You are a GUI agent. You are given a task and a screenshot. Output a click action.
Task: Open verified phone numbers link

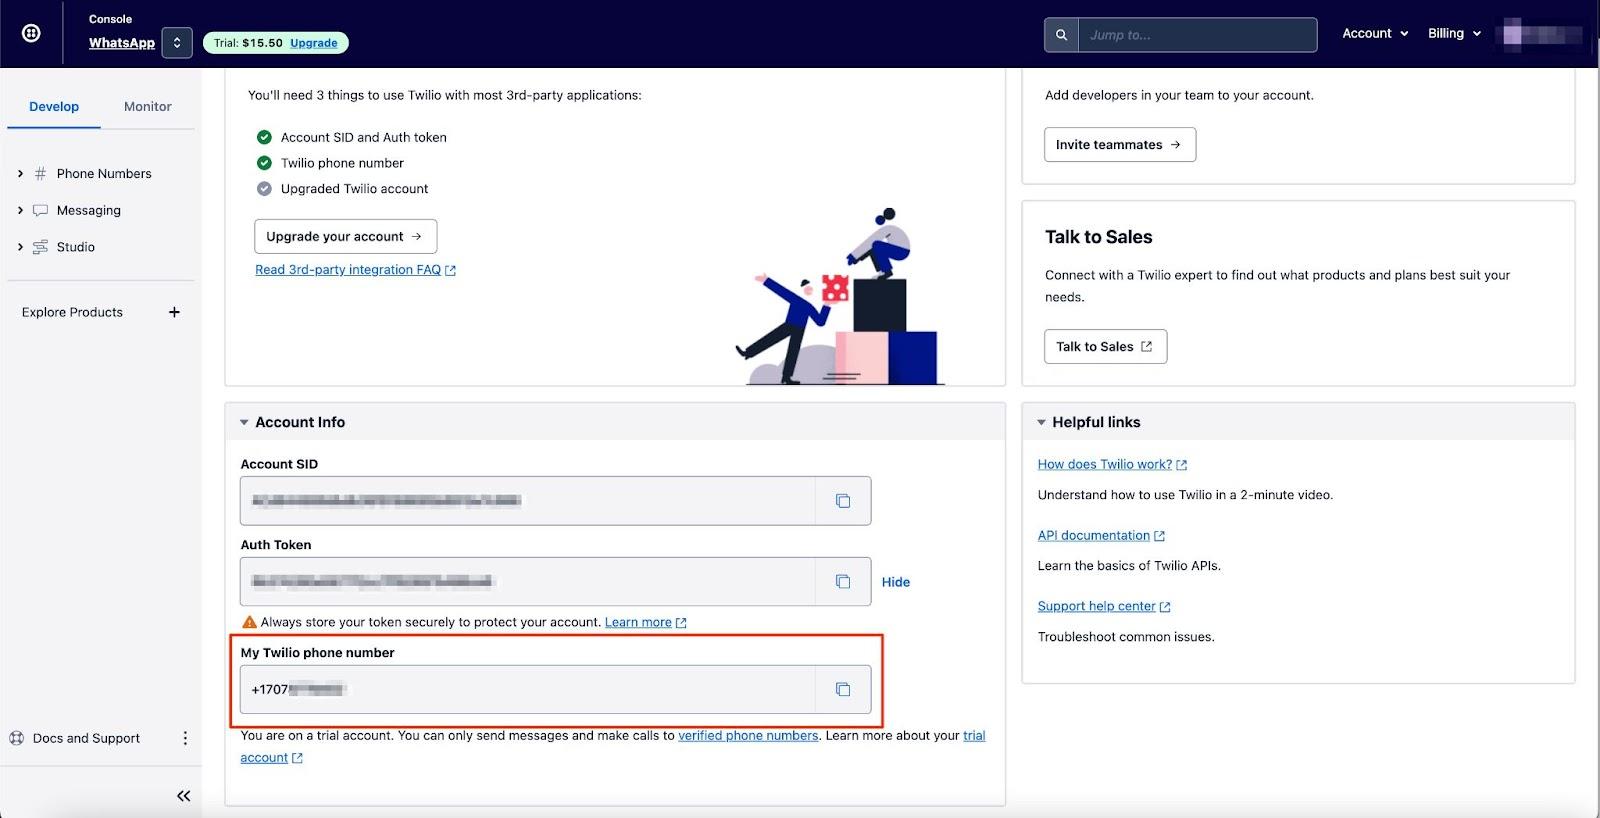pos(748,736)
